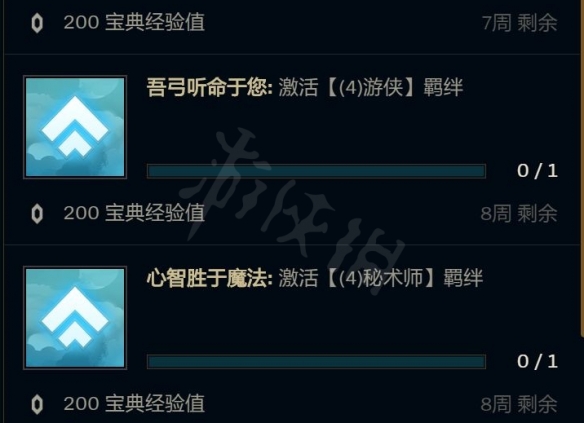The width and height of the screenshot is (584, 423).
Task: Click the 吾弓听命于您 mission icon
Action: (75, 127)
